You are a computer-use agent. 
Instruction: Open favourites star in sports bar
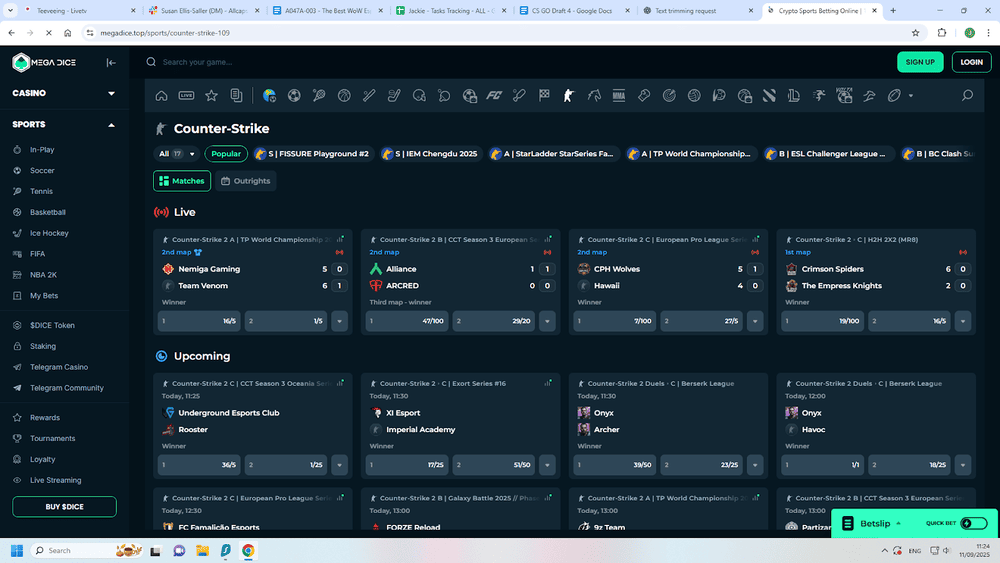pyautogui.click(x=211, y=96)
